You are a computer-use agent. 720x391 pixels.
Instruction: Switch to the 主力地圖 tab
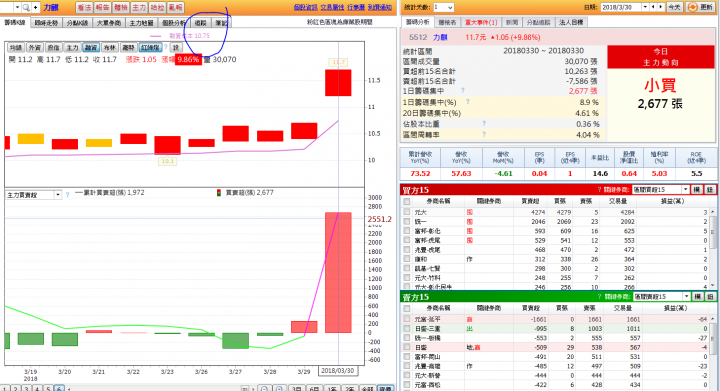(x=141, y=23)
